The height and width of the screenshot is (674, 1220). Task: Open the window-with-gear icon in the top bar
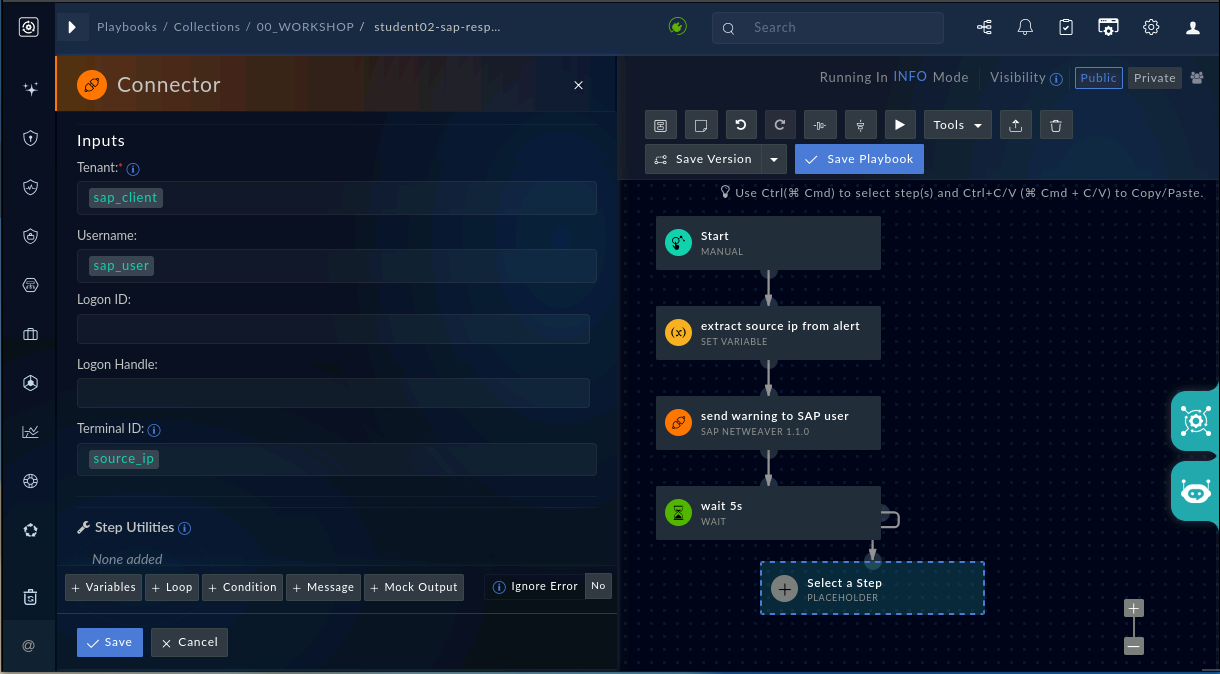coord(1108,28)
